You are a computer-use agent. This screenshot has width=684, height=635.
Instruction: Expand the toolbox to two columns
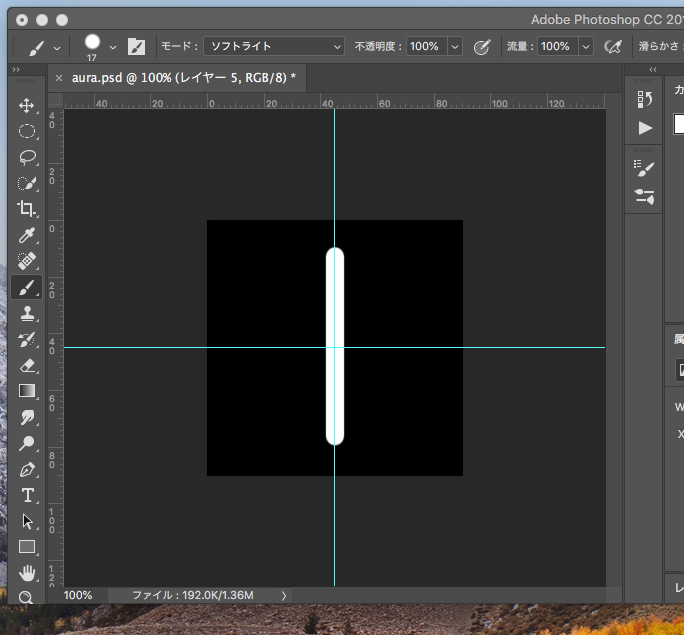click(16, 69)
